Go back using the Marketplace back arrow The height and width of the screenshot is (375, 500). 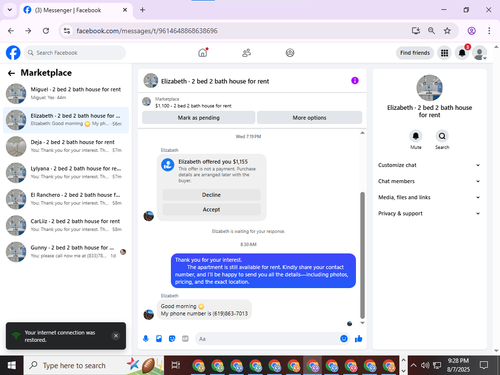point(11,73)
